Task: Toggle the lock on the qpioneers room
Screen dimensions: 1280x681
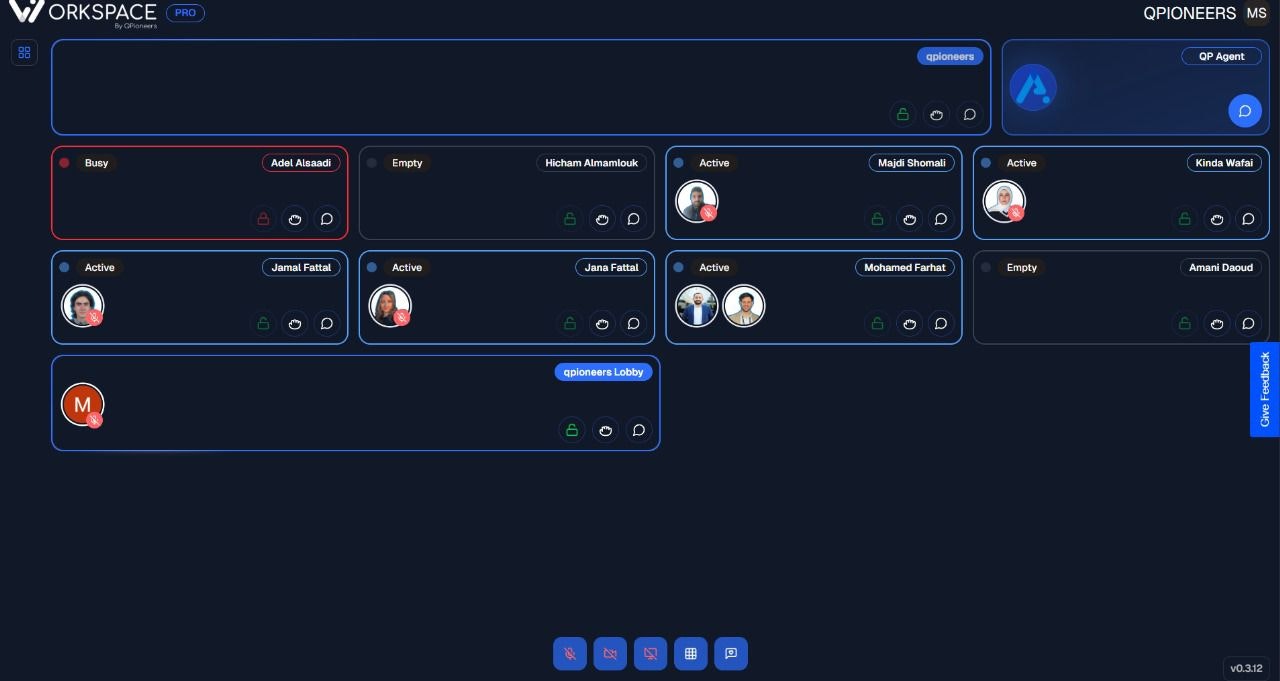Action: coord(902,114)
